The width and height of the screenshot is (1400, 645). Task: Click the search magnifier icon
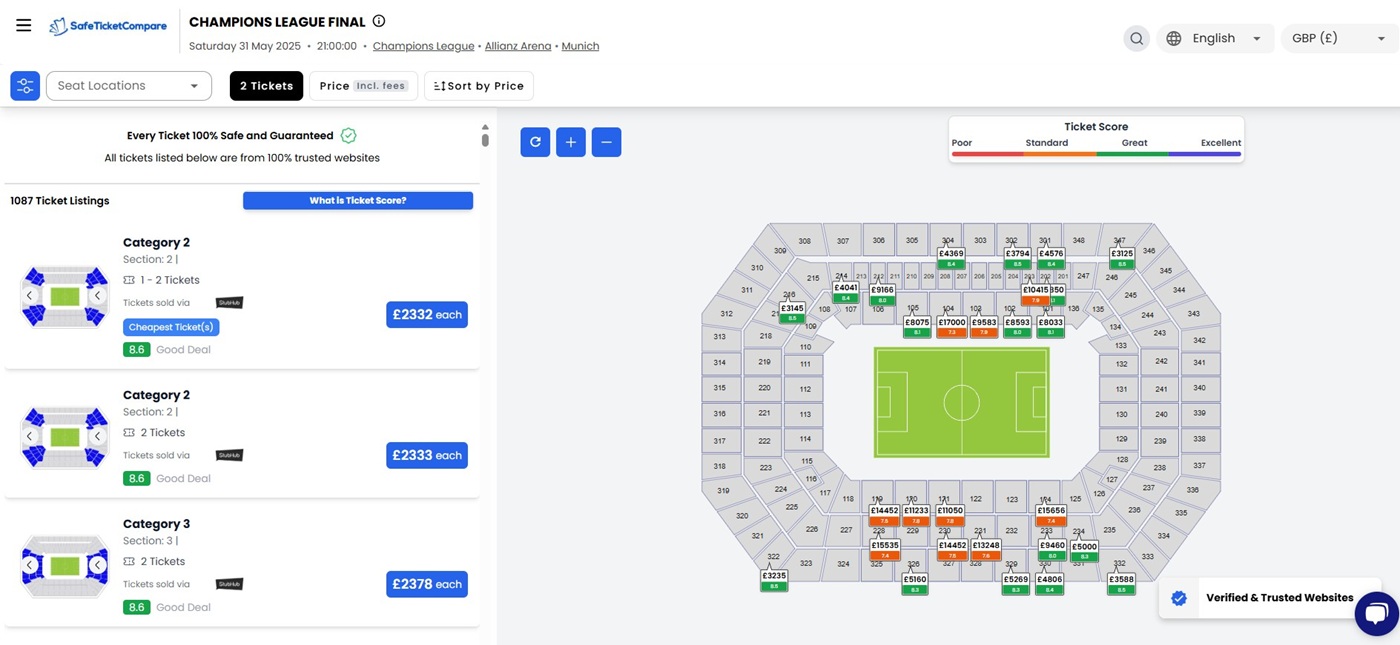click(x=1136, y=39)
